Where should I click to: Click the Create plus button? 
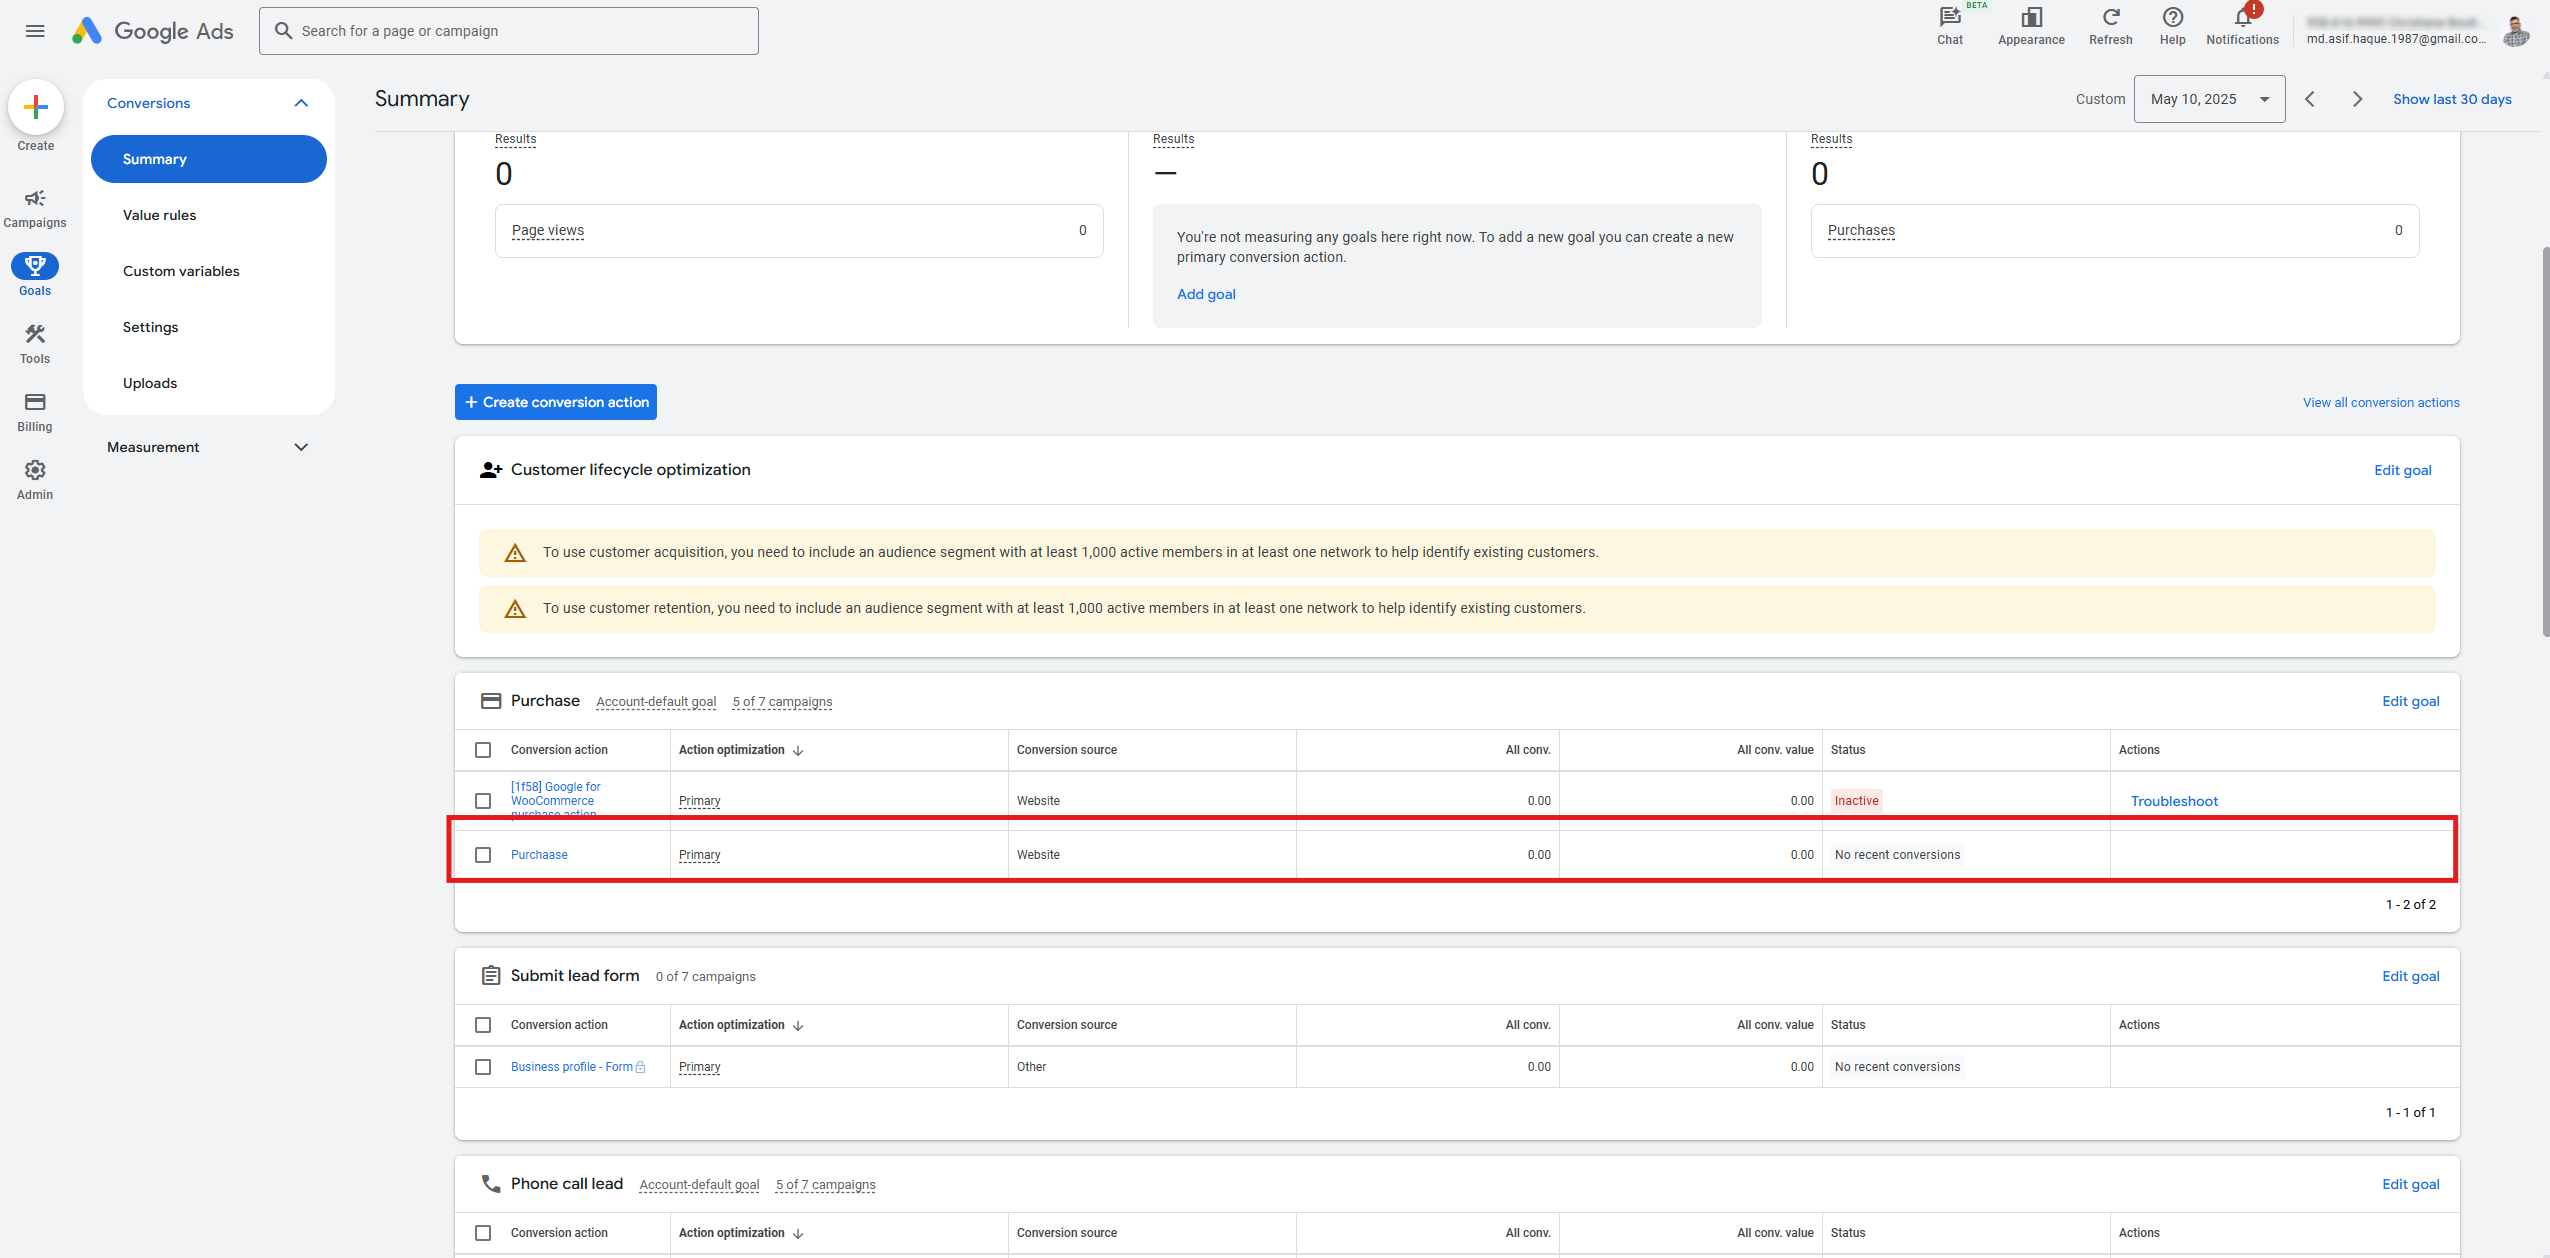[36, 107]
